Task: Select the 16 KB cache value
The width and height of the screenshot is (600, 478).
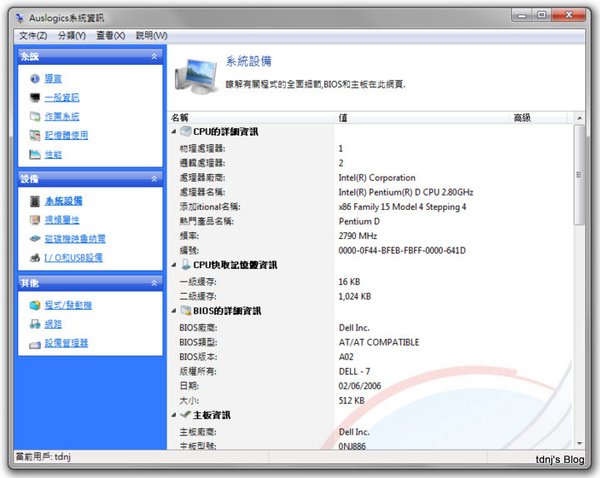Action: tap(349, 282)
